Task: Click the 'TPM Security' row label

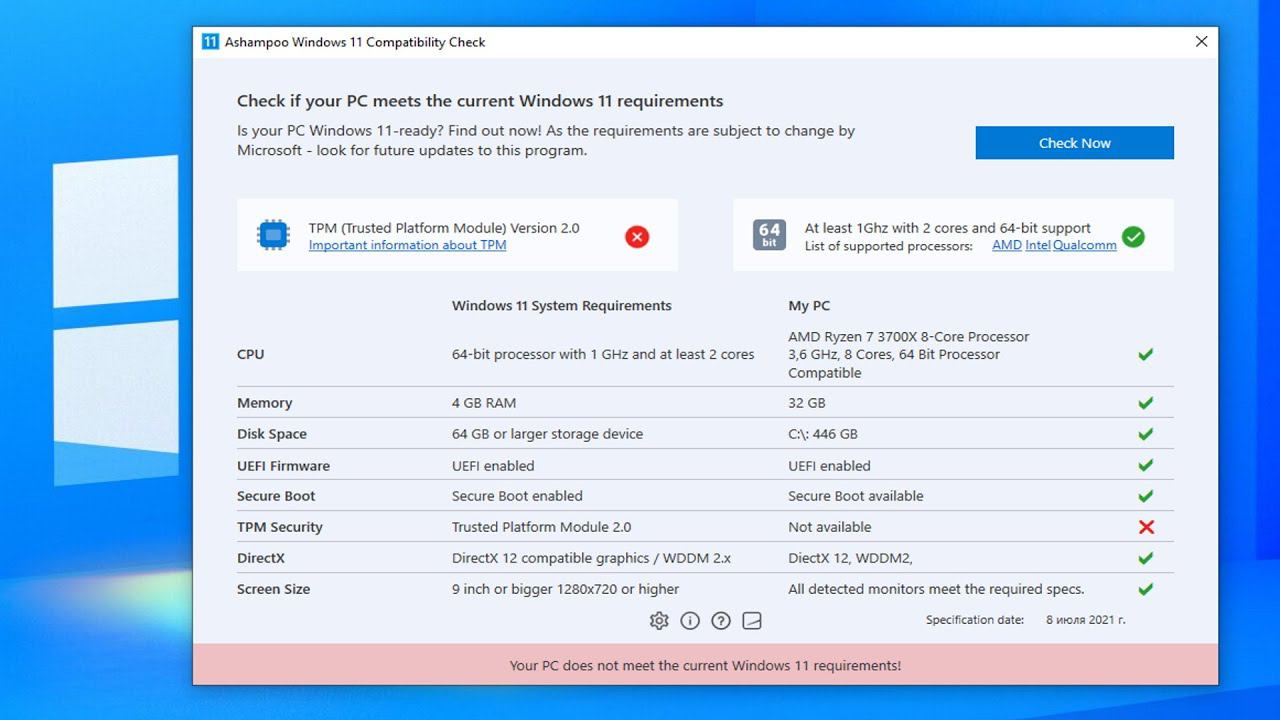Action: click(x=280, y=527)
